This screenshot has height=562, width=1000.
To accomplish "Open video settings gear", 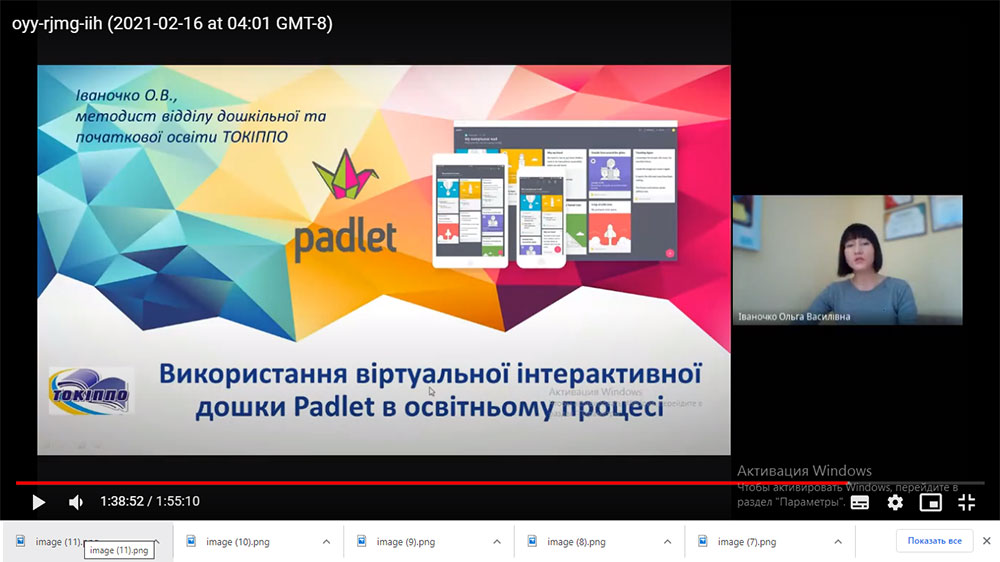I will click(895, 502).
